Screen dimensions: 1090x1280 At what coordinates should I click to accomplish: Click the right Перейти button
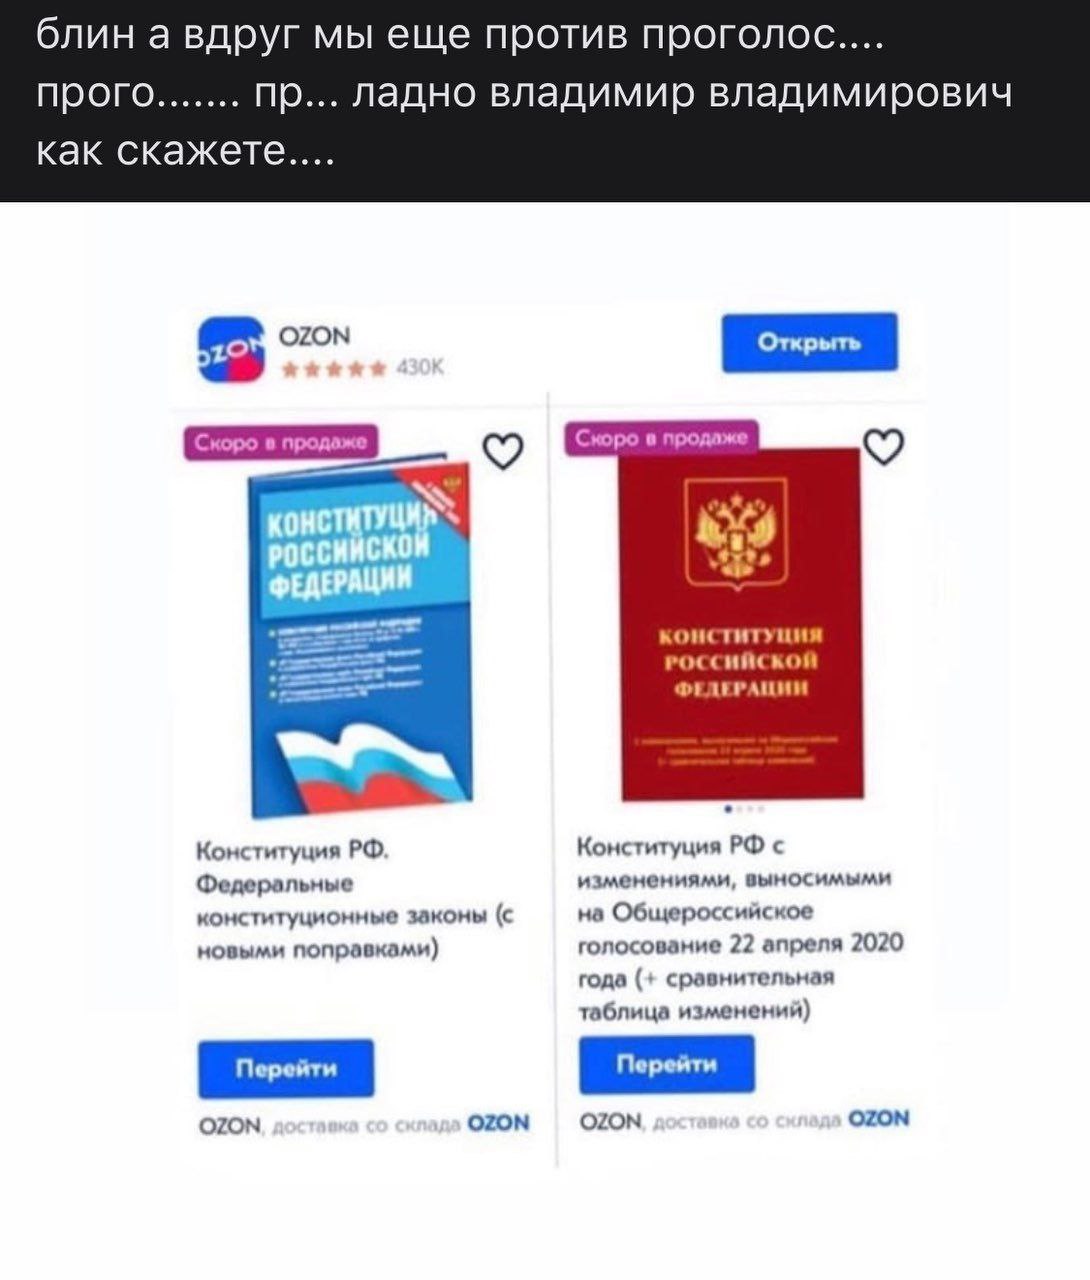click(x=667, y=1064)
